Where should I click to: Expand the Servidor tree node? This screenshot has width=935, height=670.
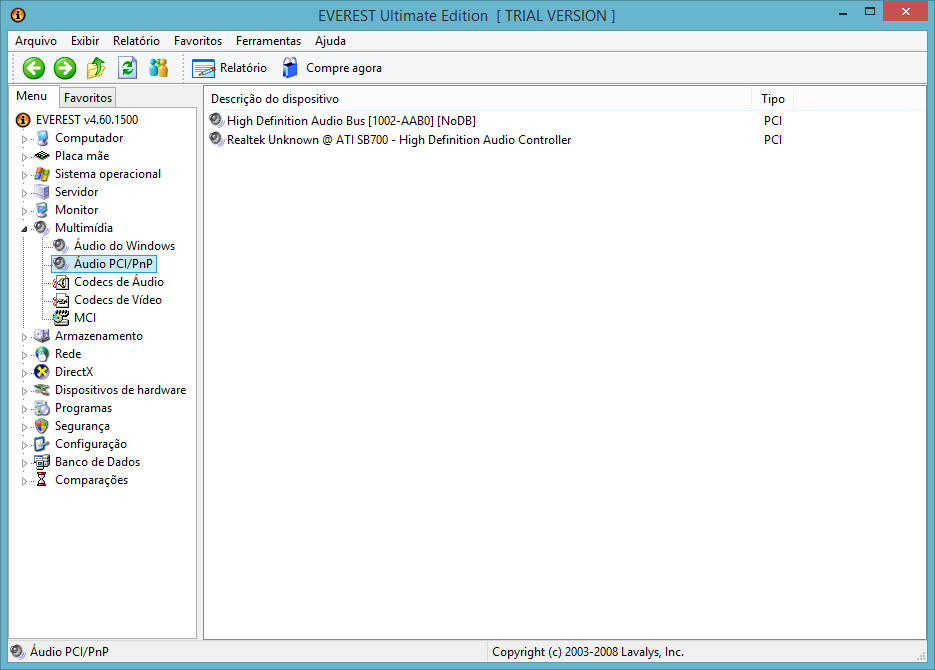click(24, 193)
